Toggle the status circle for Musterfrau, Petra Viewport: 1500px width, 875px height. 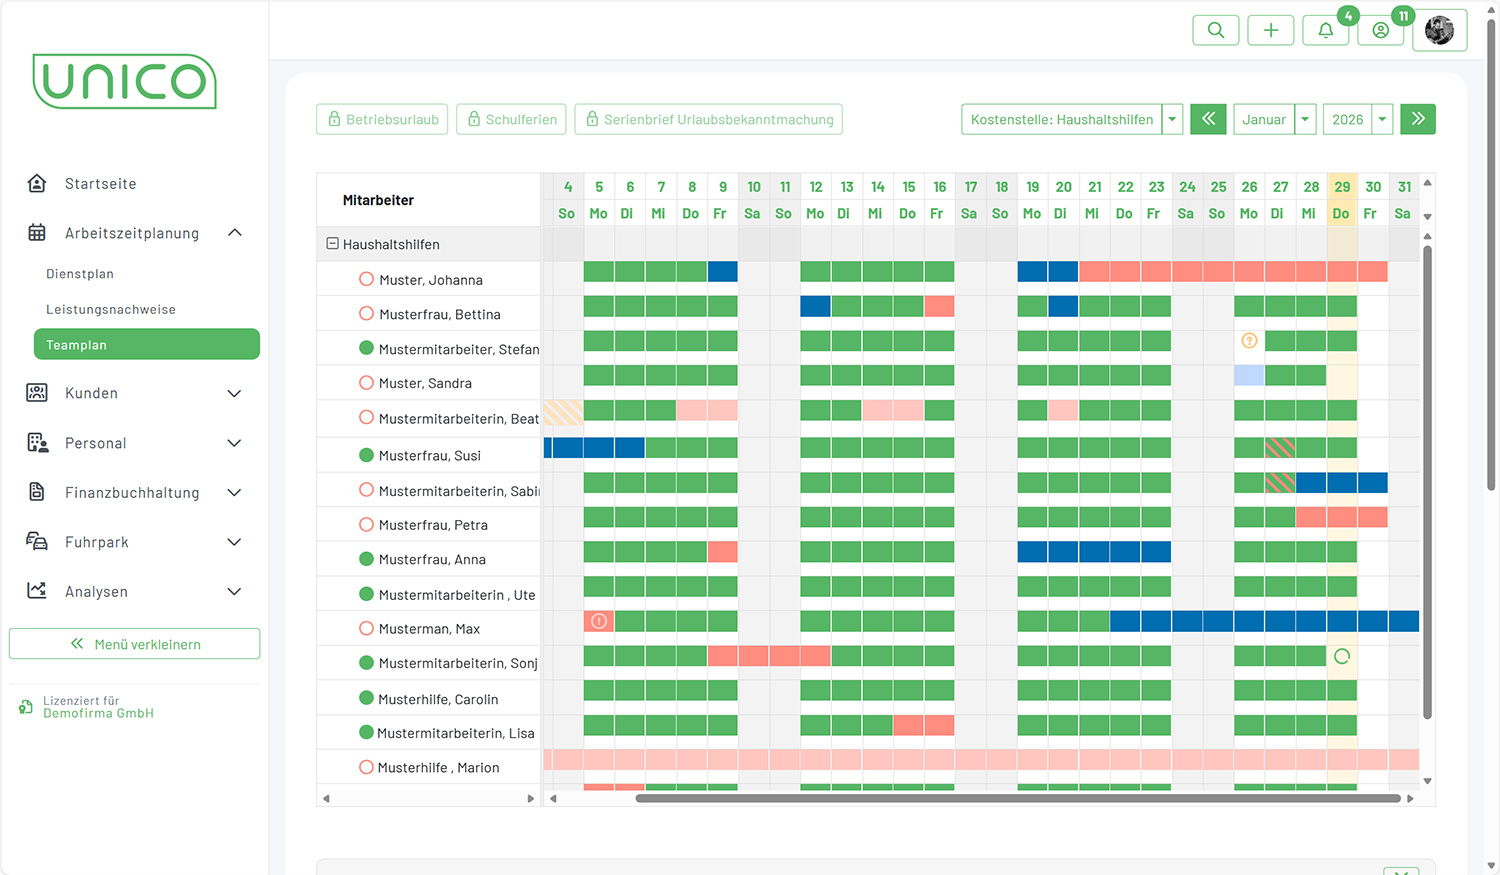point(366,524)
